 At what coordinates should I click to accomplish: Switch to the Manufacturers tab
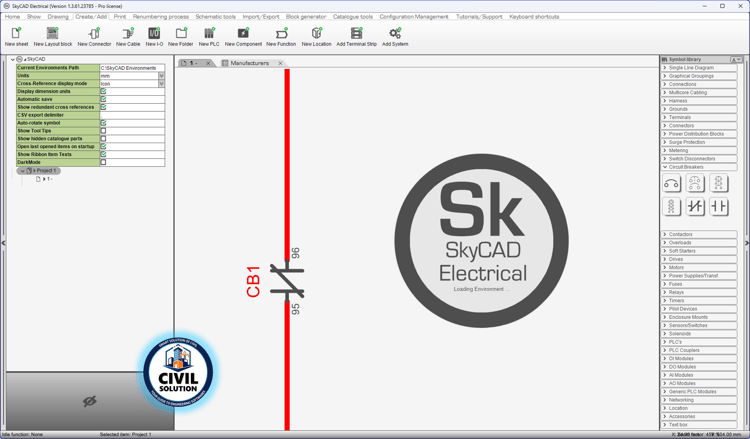(249, 63)
